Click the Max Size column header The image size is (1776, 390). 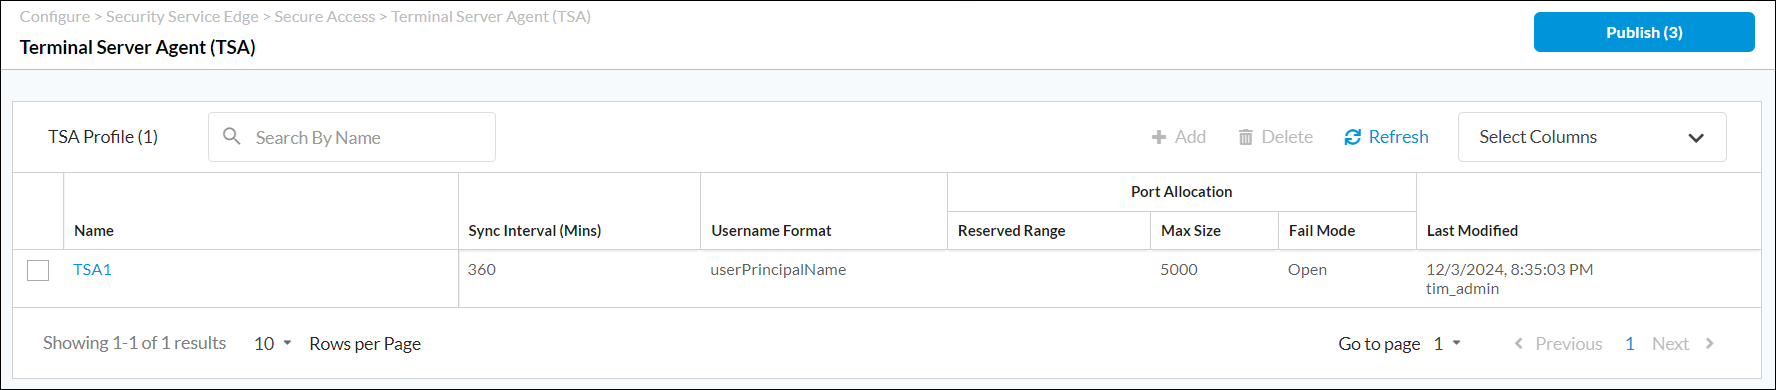click(1191, 230)
